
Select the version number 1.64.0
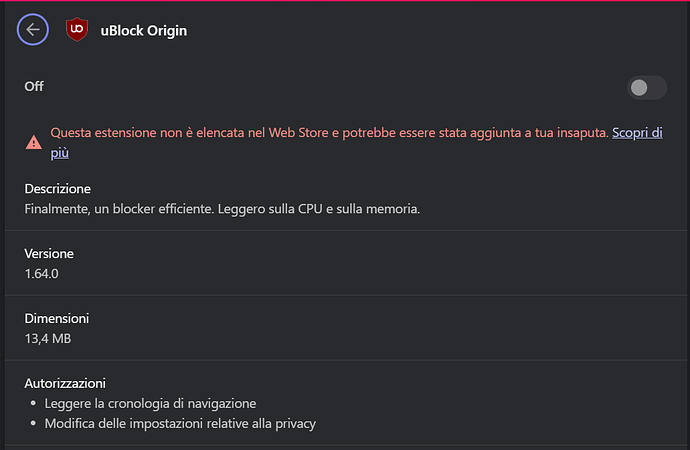(x=41, y=274)
